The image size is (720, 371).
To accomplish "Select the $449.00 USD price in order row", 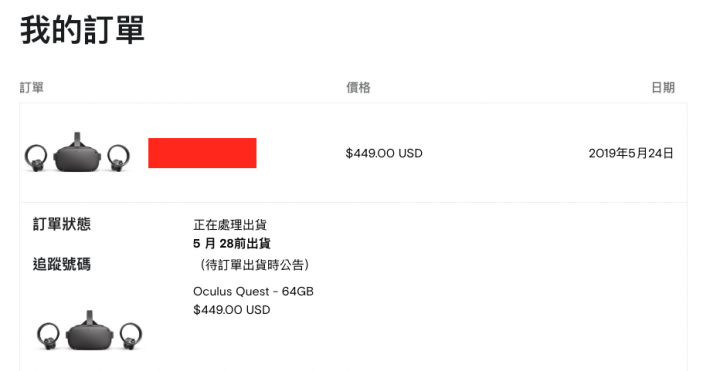I will [x=384, y=153].
